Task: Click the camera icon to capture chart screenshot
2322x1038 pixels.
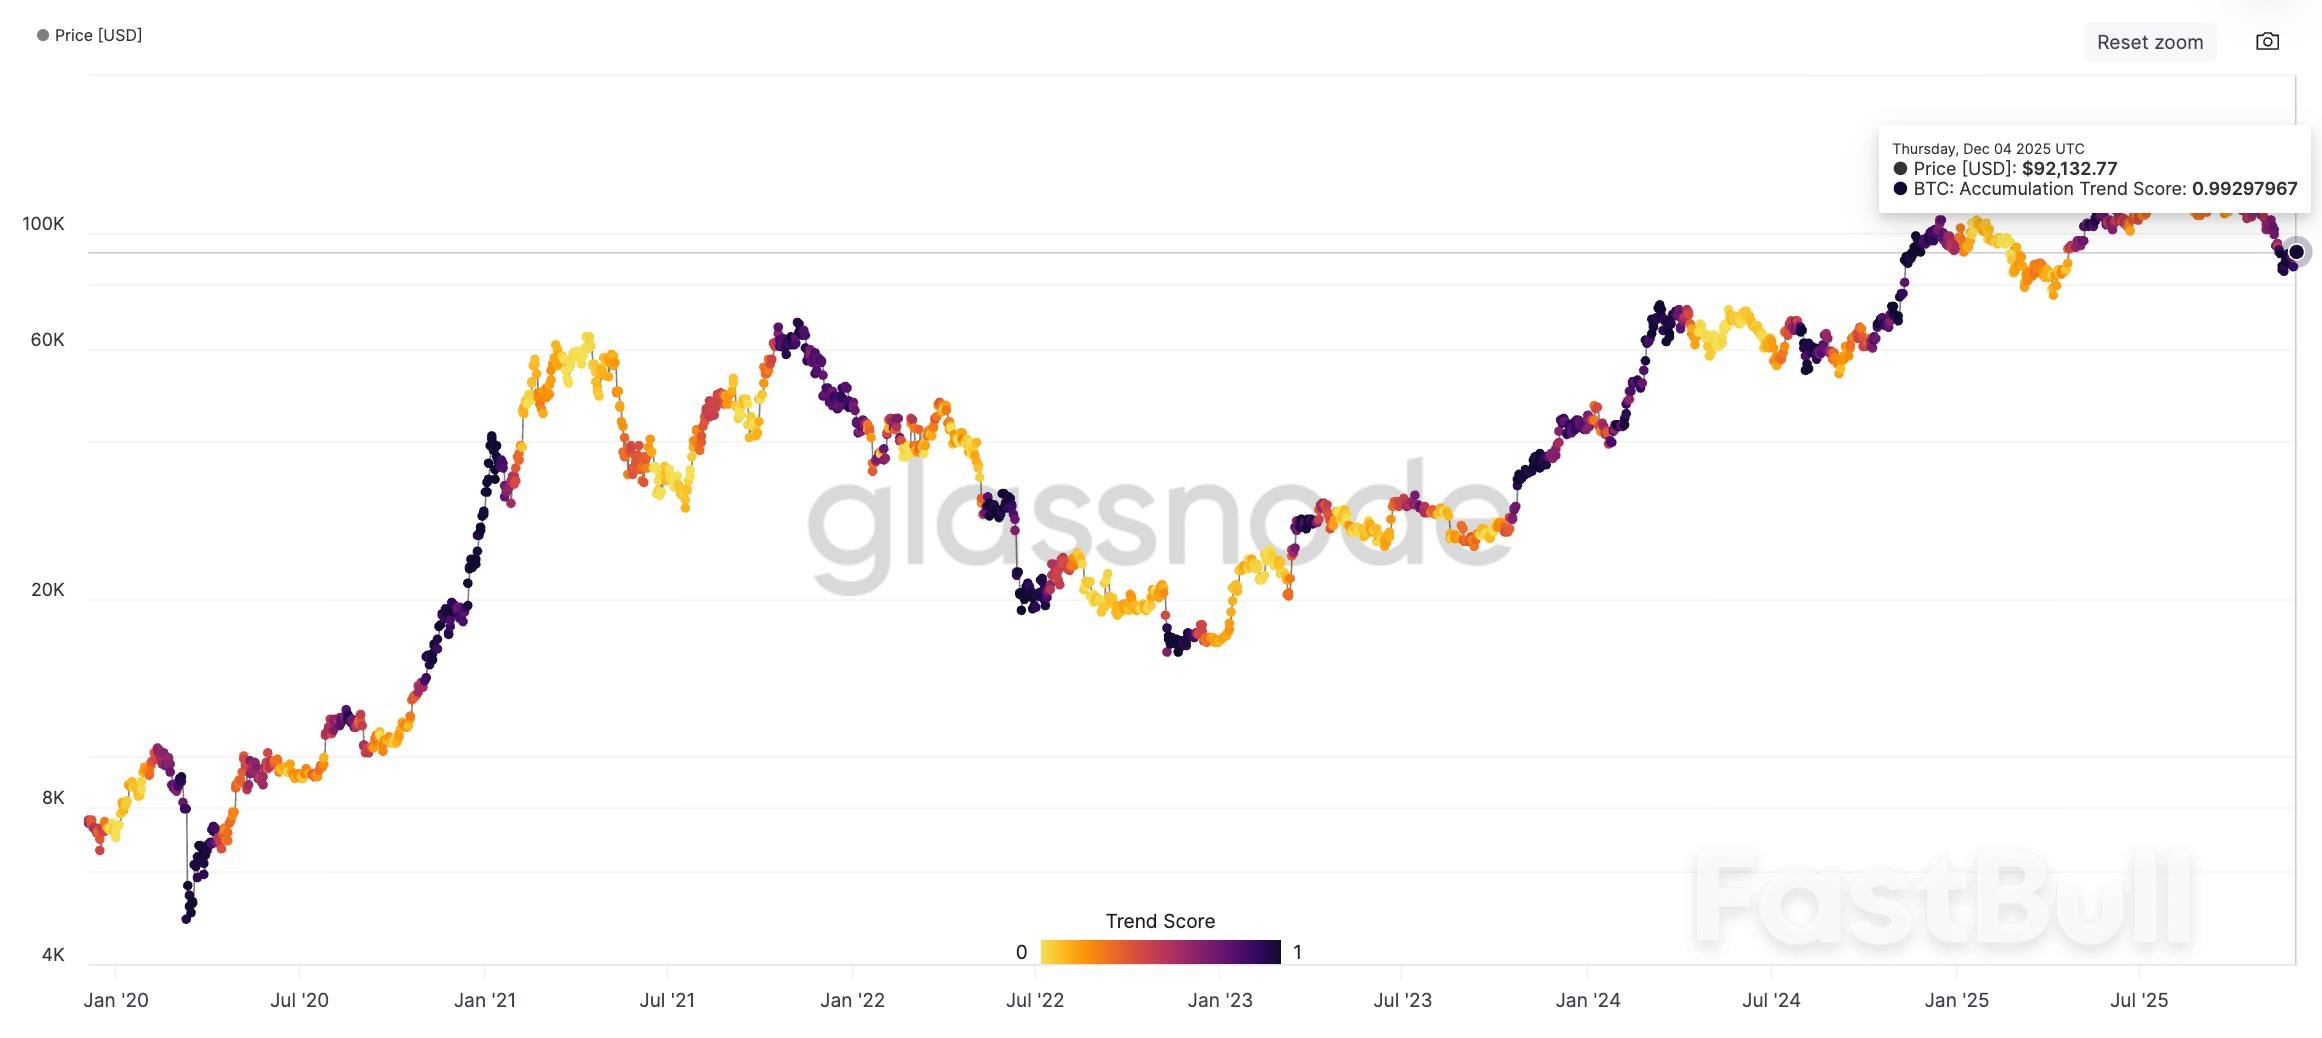Action: coord(2268,41)
